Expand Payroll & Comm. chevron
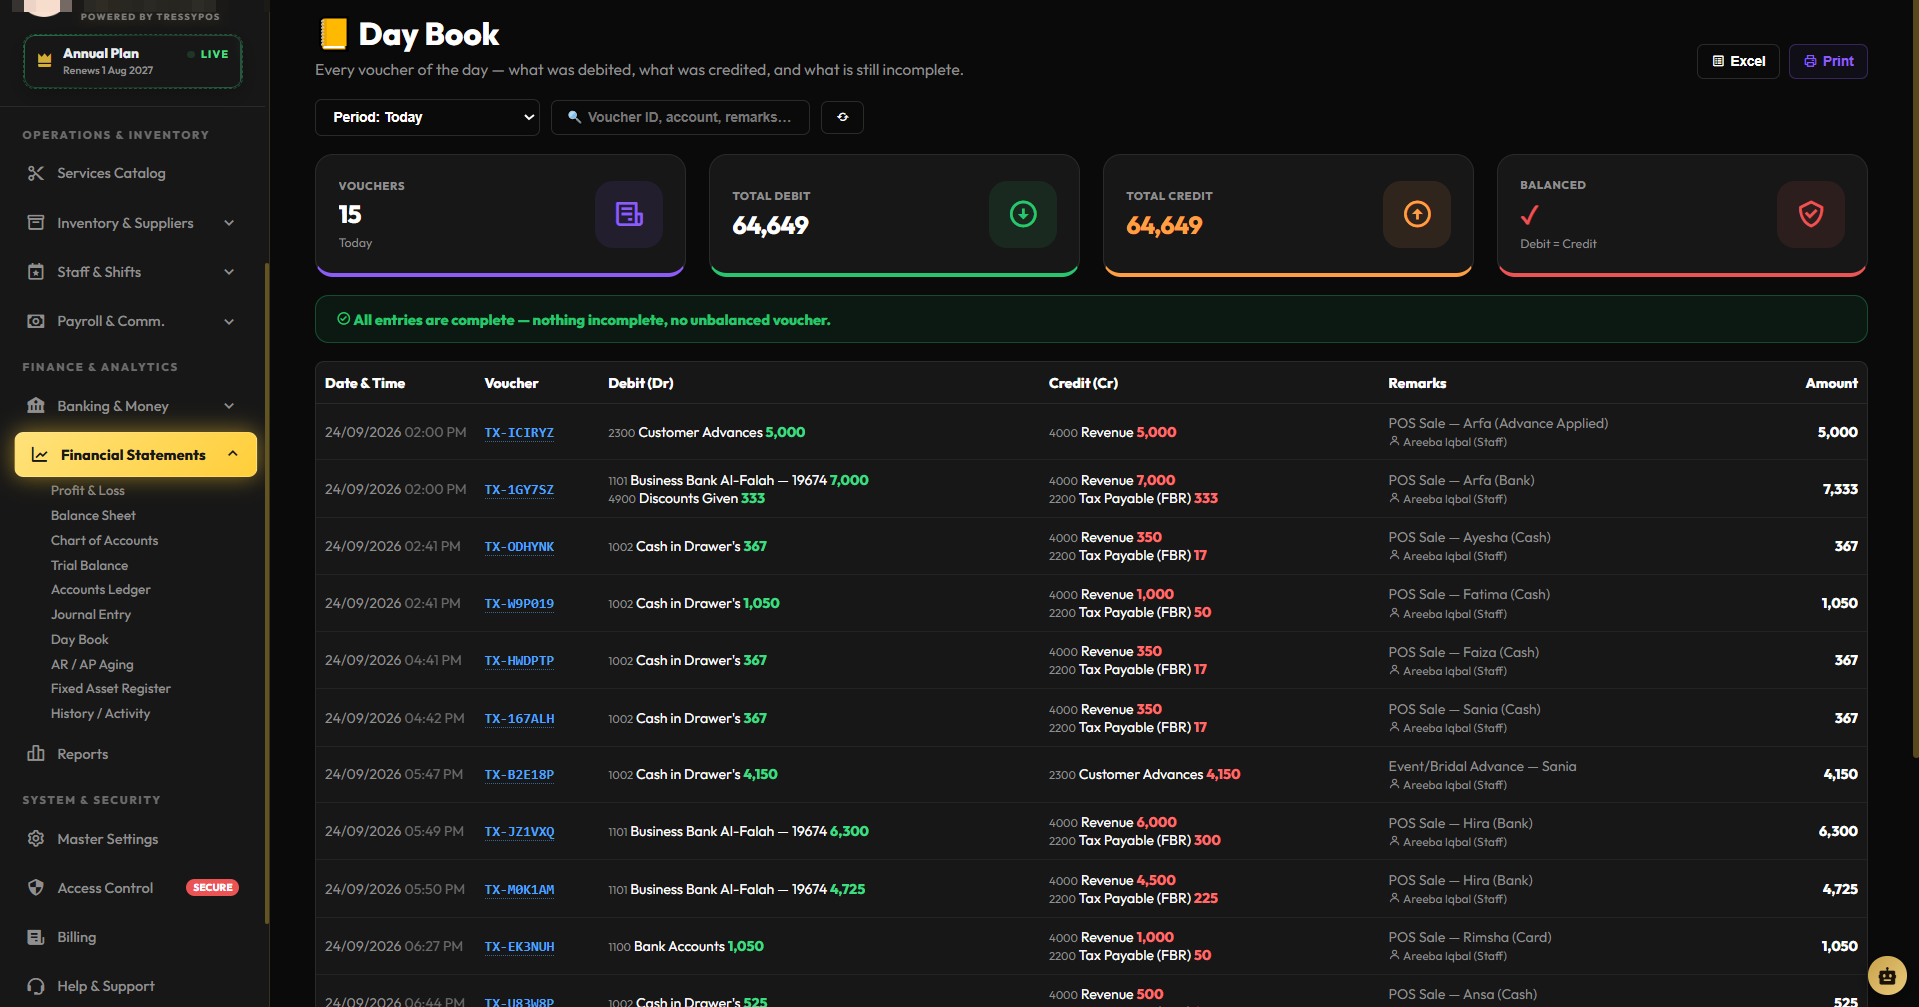 point(229,321)
